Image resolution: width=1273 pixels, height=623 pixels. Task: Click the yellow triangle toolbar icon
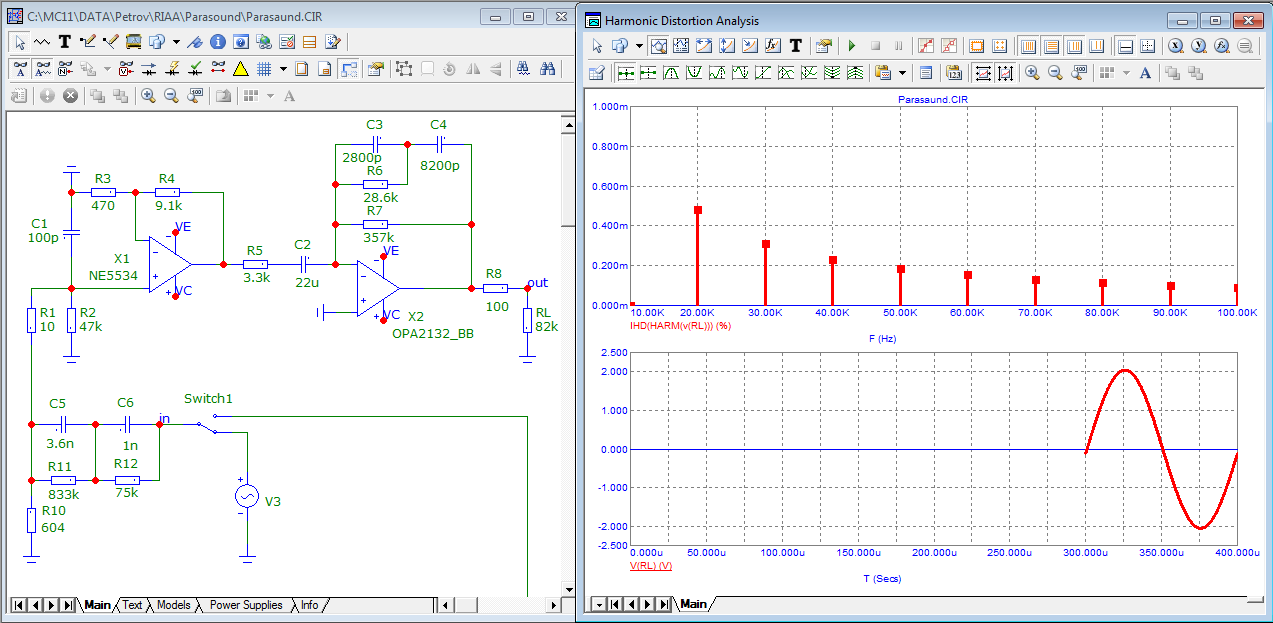pos(240,69)
